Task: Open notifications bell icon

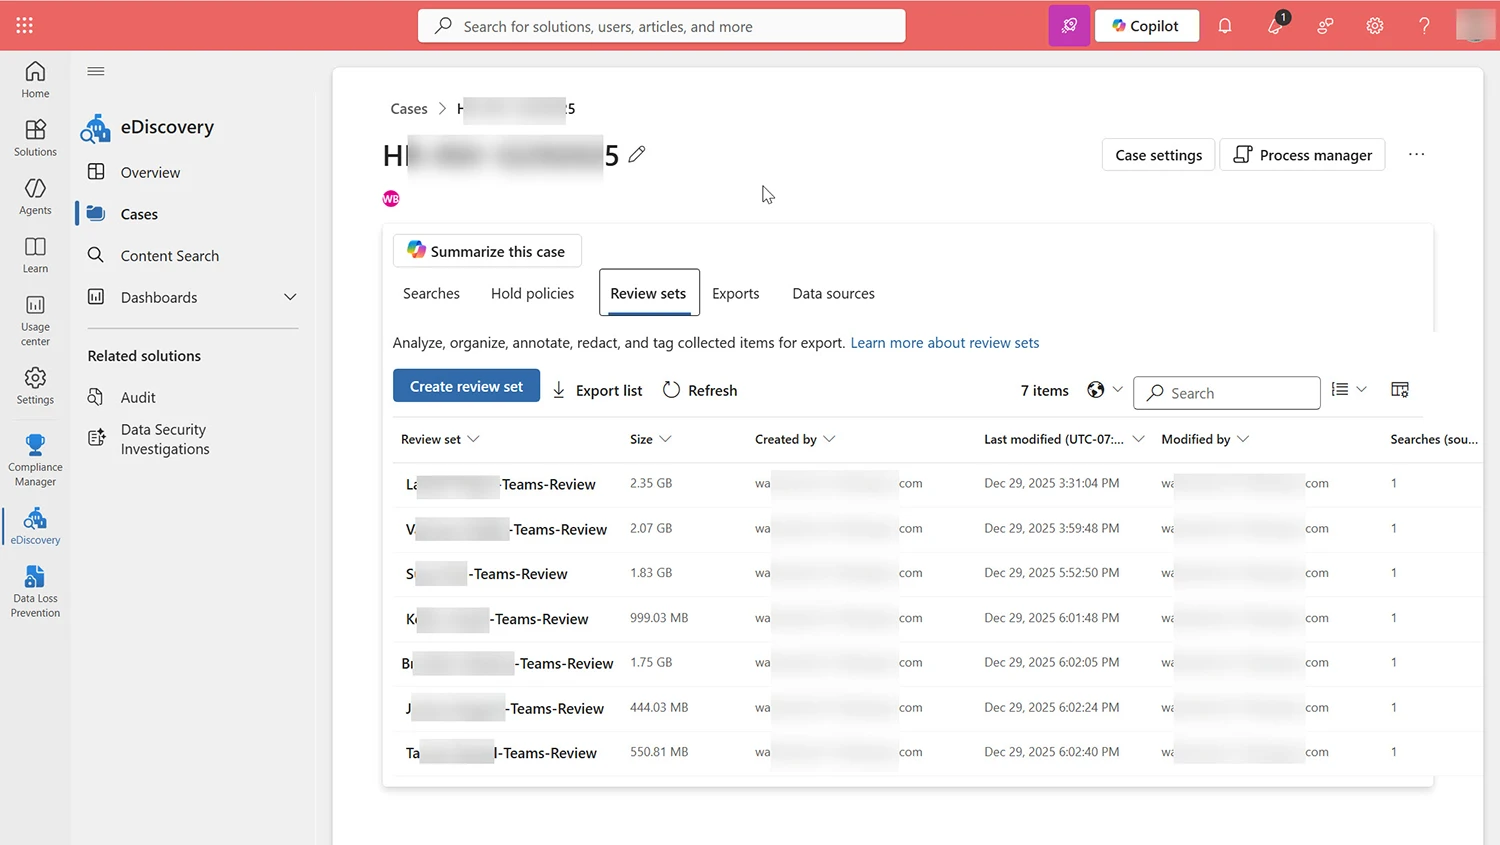Action: 1225,26
